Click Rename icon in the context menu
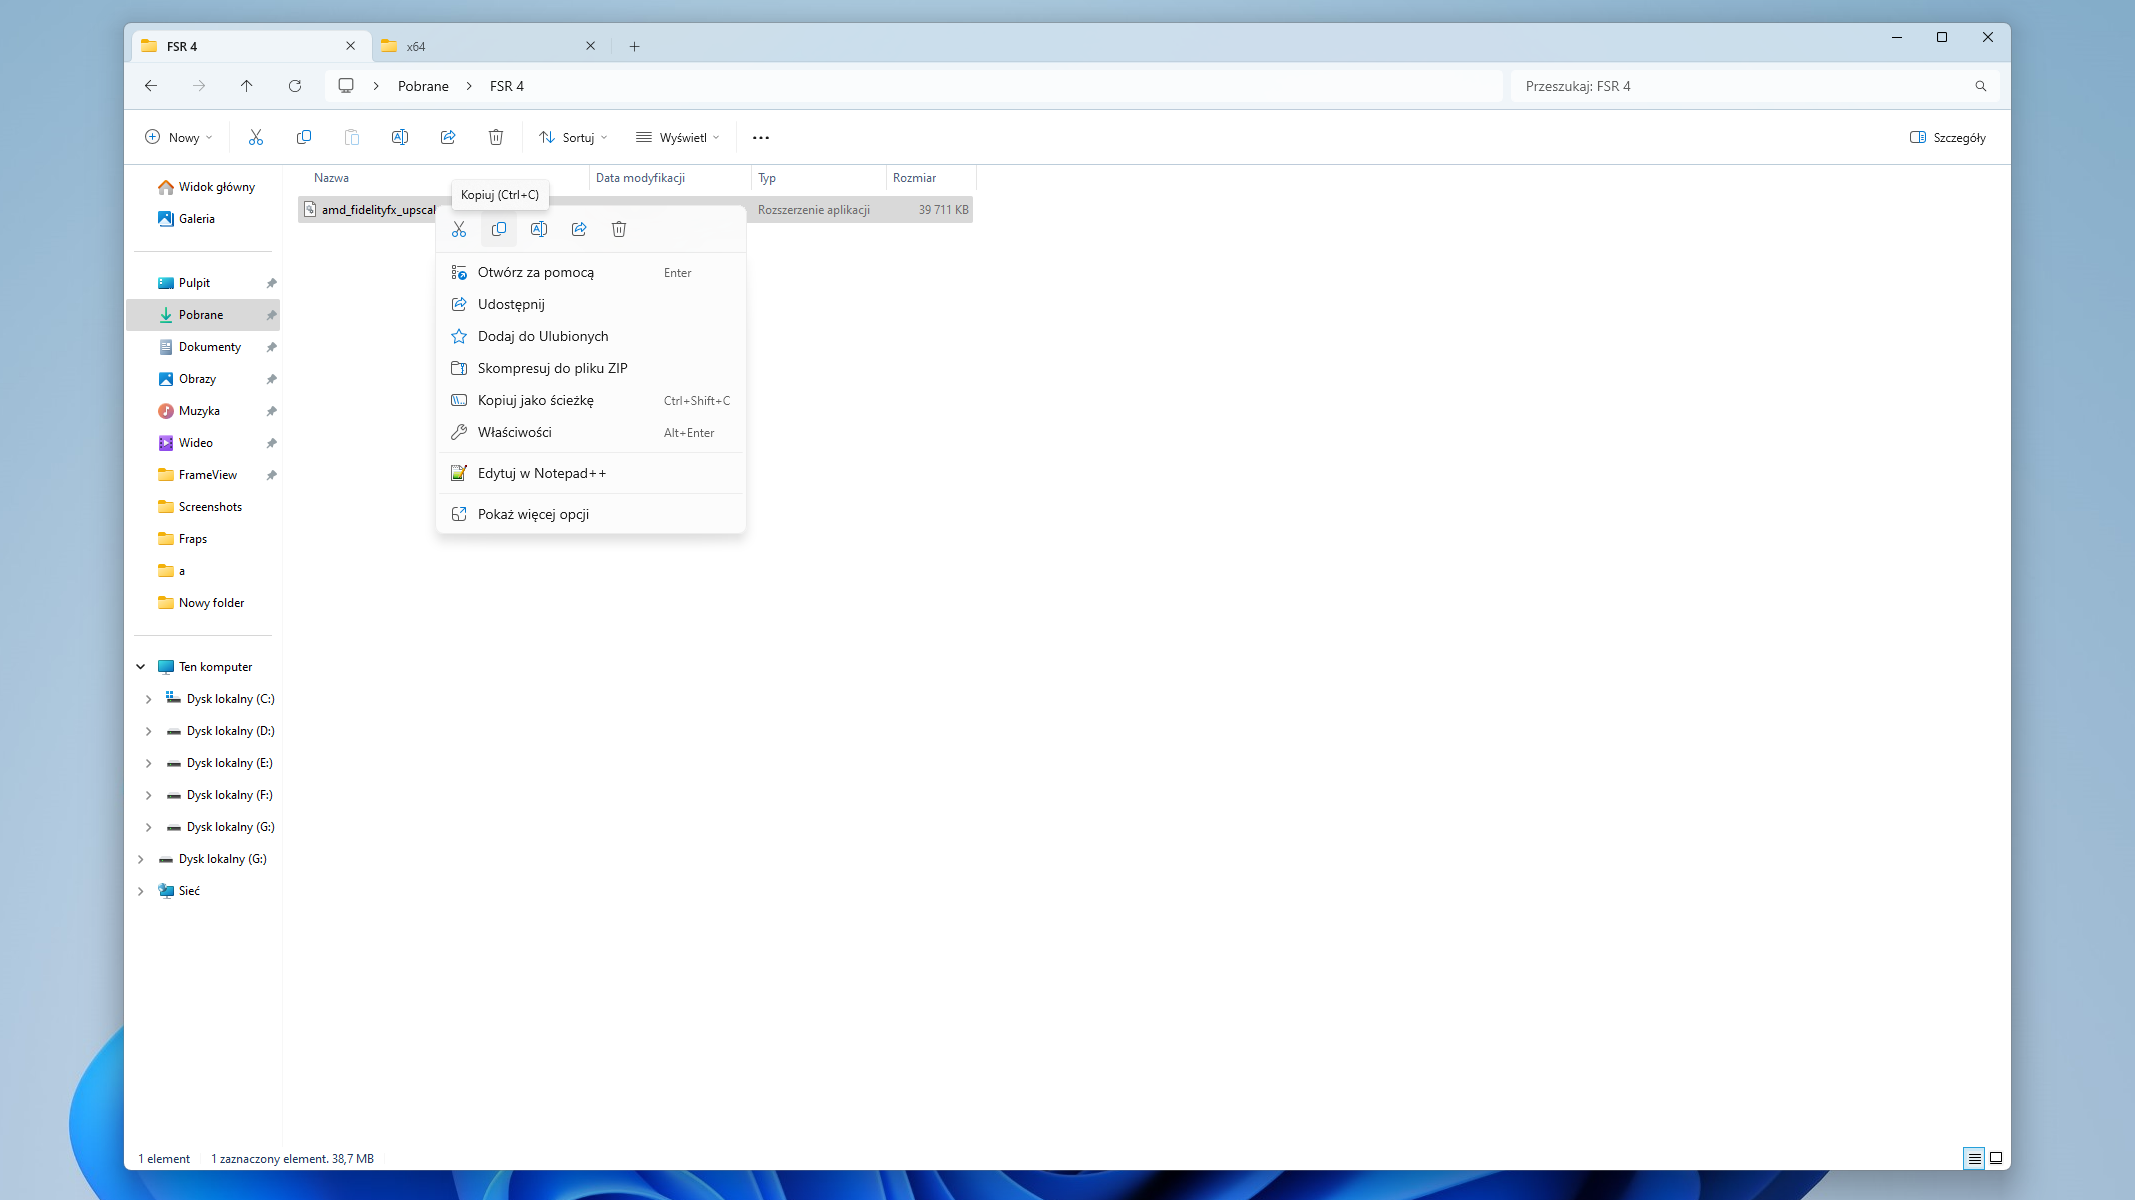The width and height of the screenshot is (2135, 1200). 539,229
